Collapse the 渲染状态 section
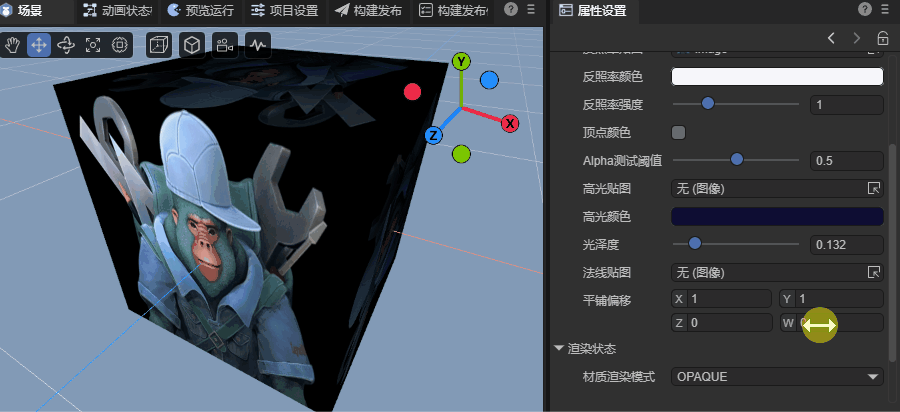 pos(559,349)
